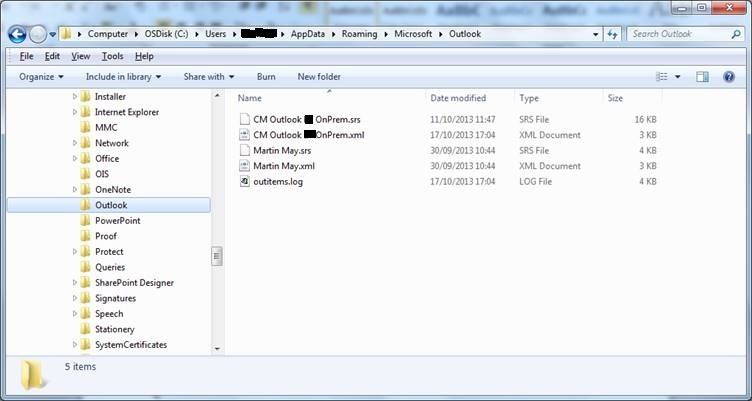Select Computer in the address breadcrumb
Screen dimensions: 752x401
108,34
